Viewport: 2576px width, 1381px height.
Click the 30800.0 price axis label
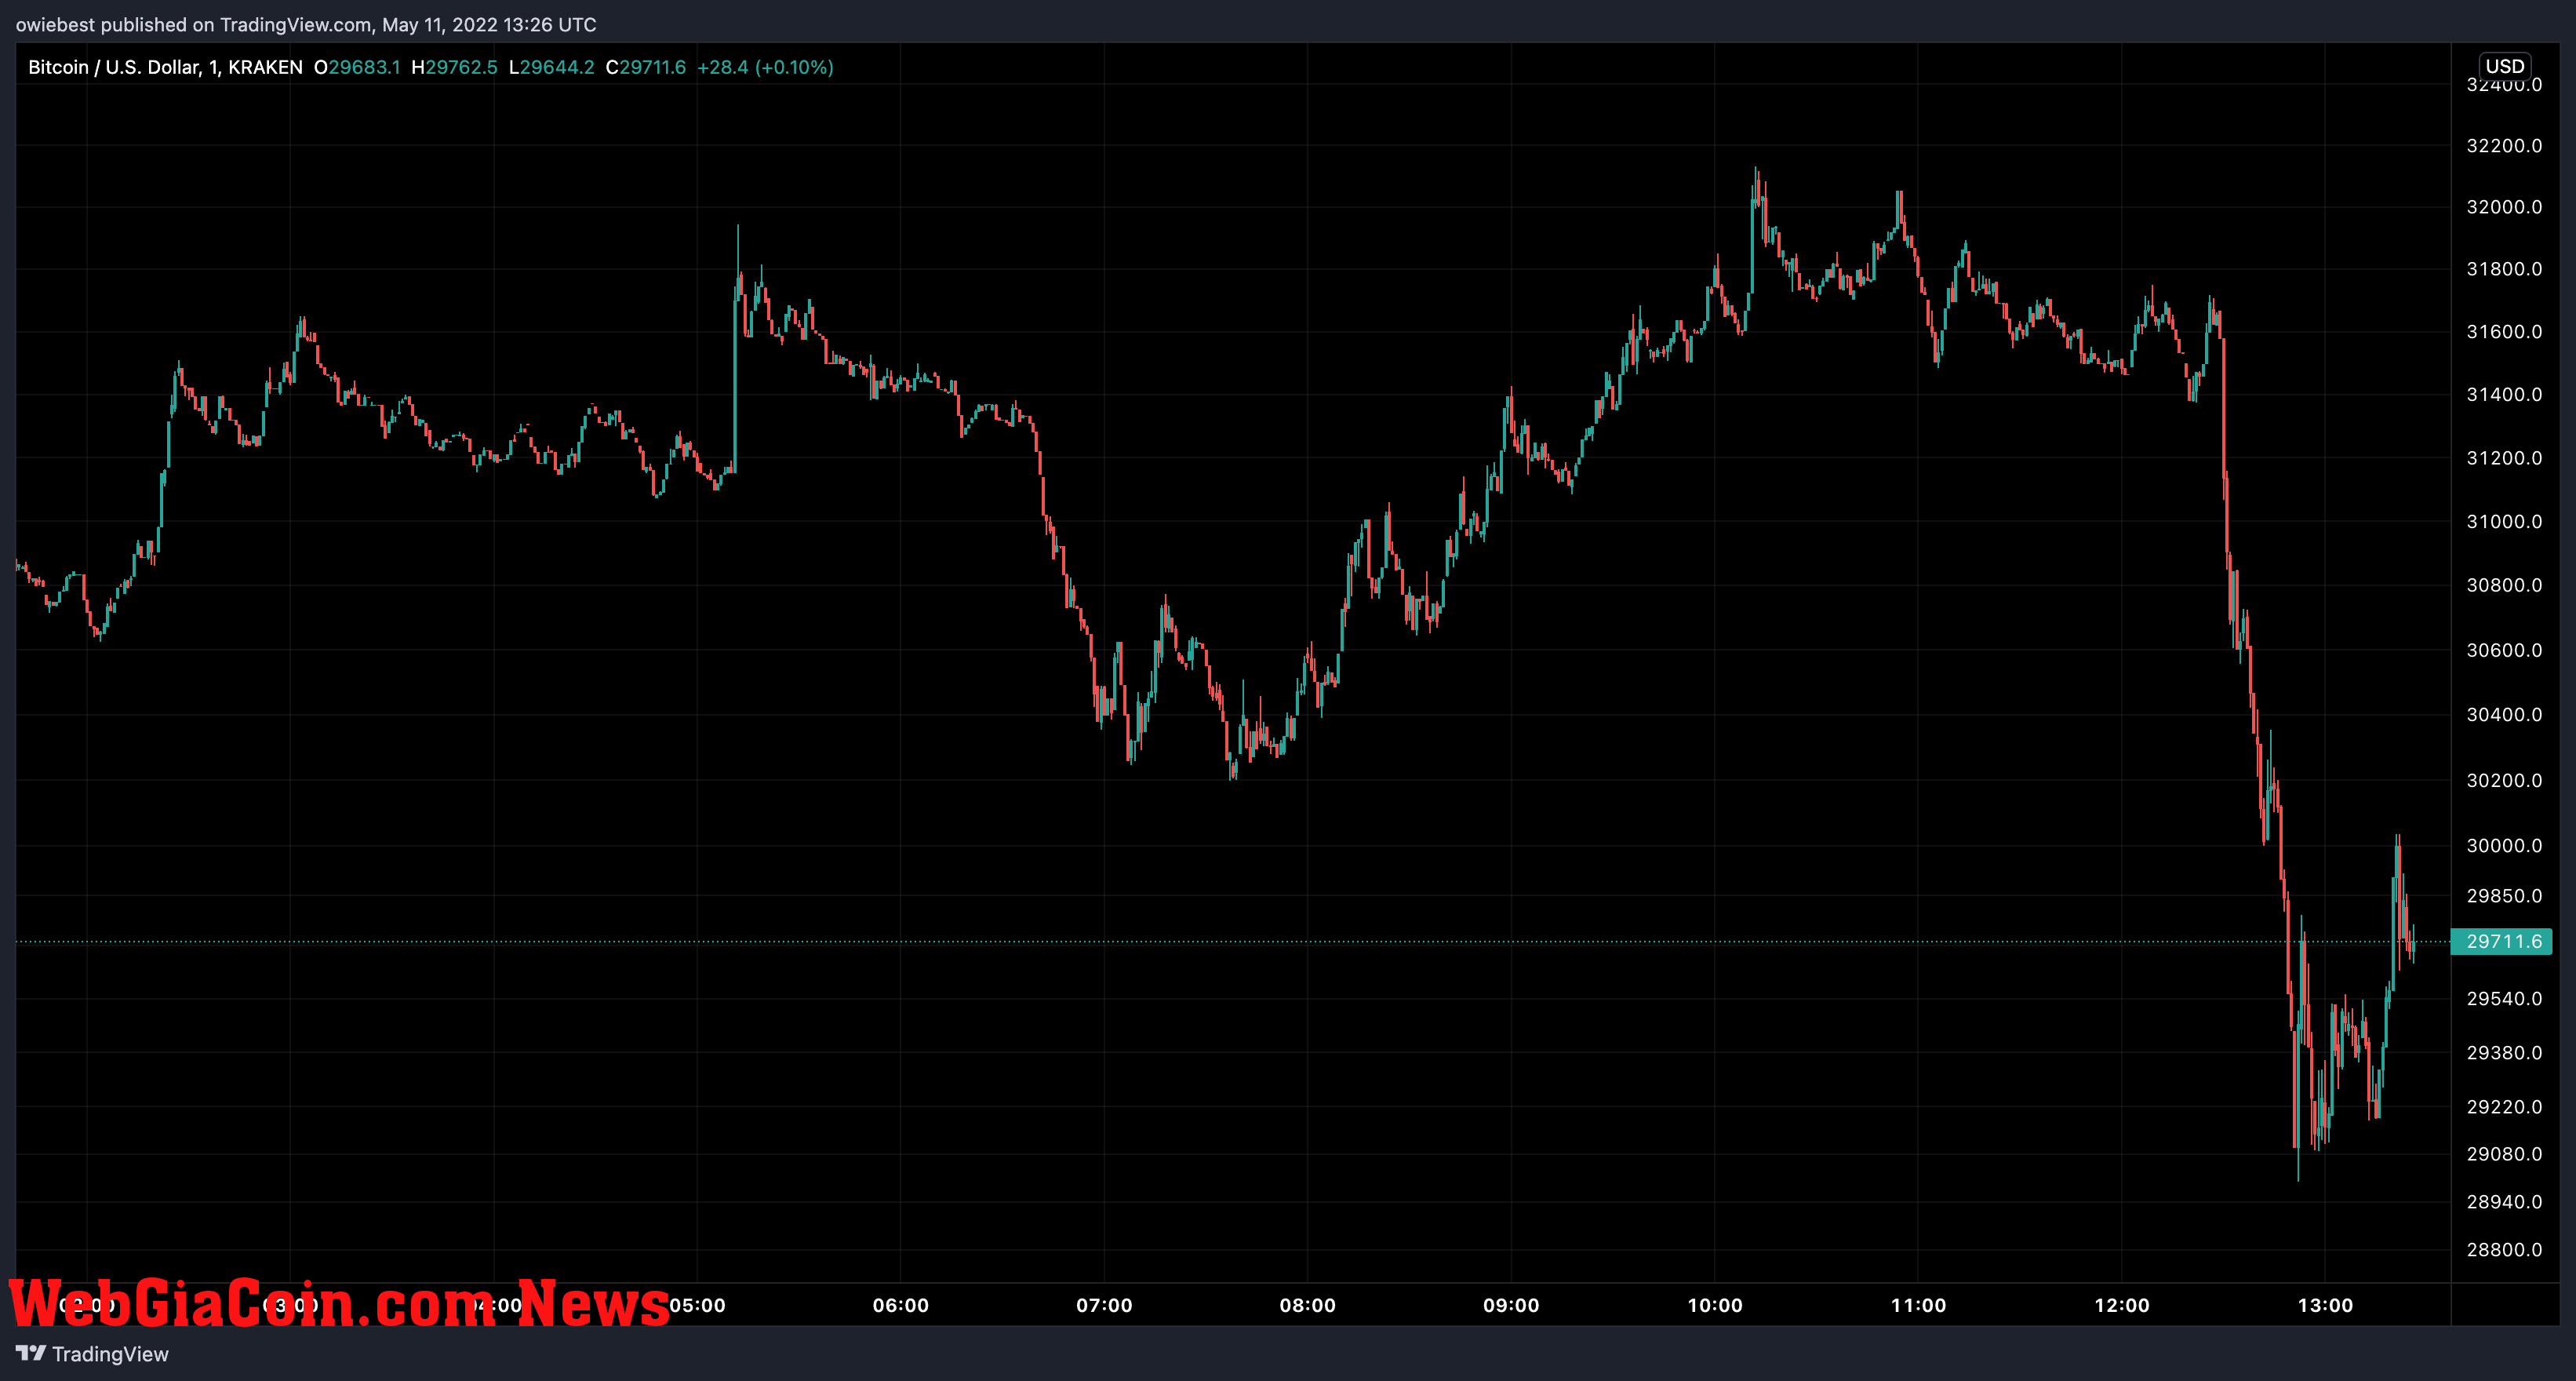(2504, 585)
